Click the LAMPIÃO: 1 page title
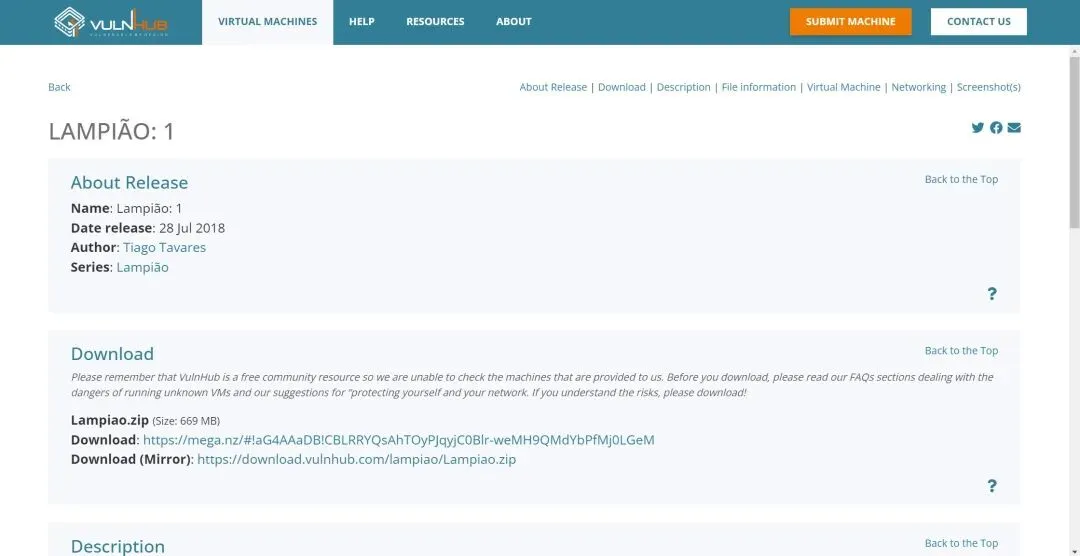 pyautogui.click(x=112, y=131)
